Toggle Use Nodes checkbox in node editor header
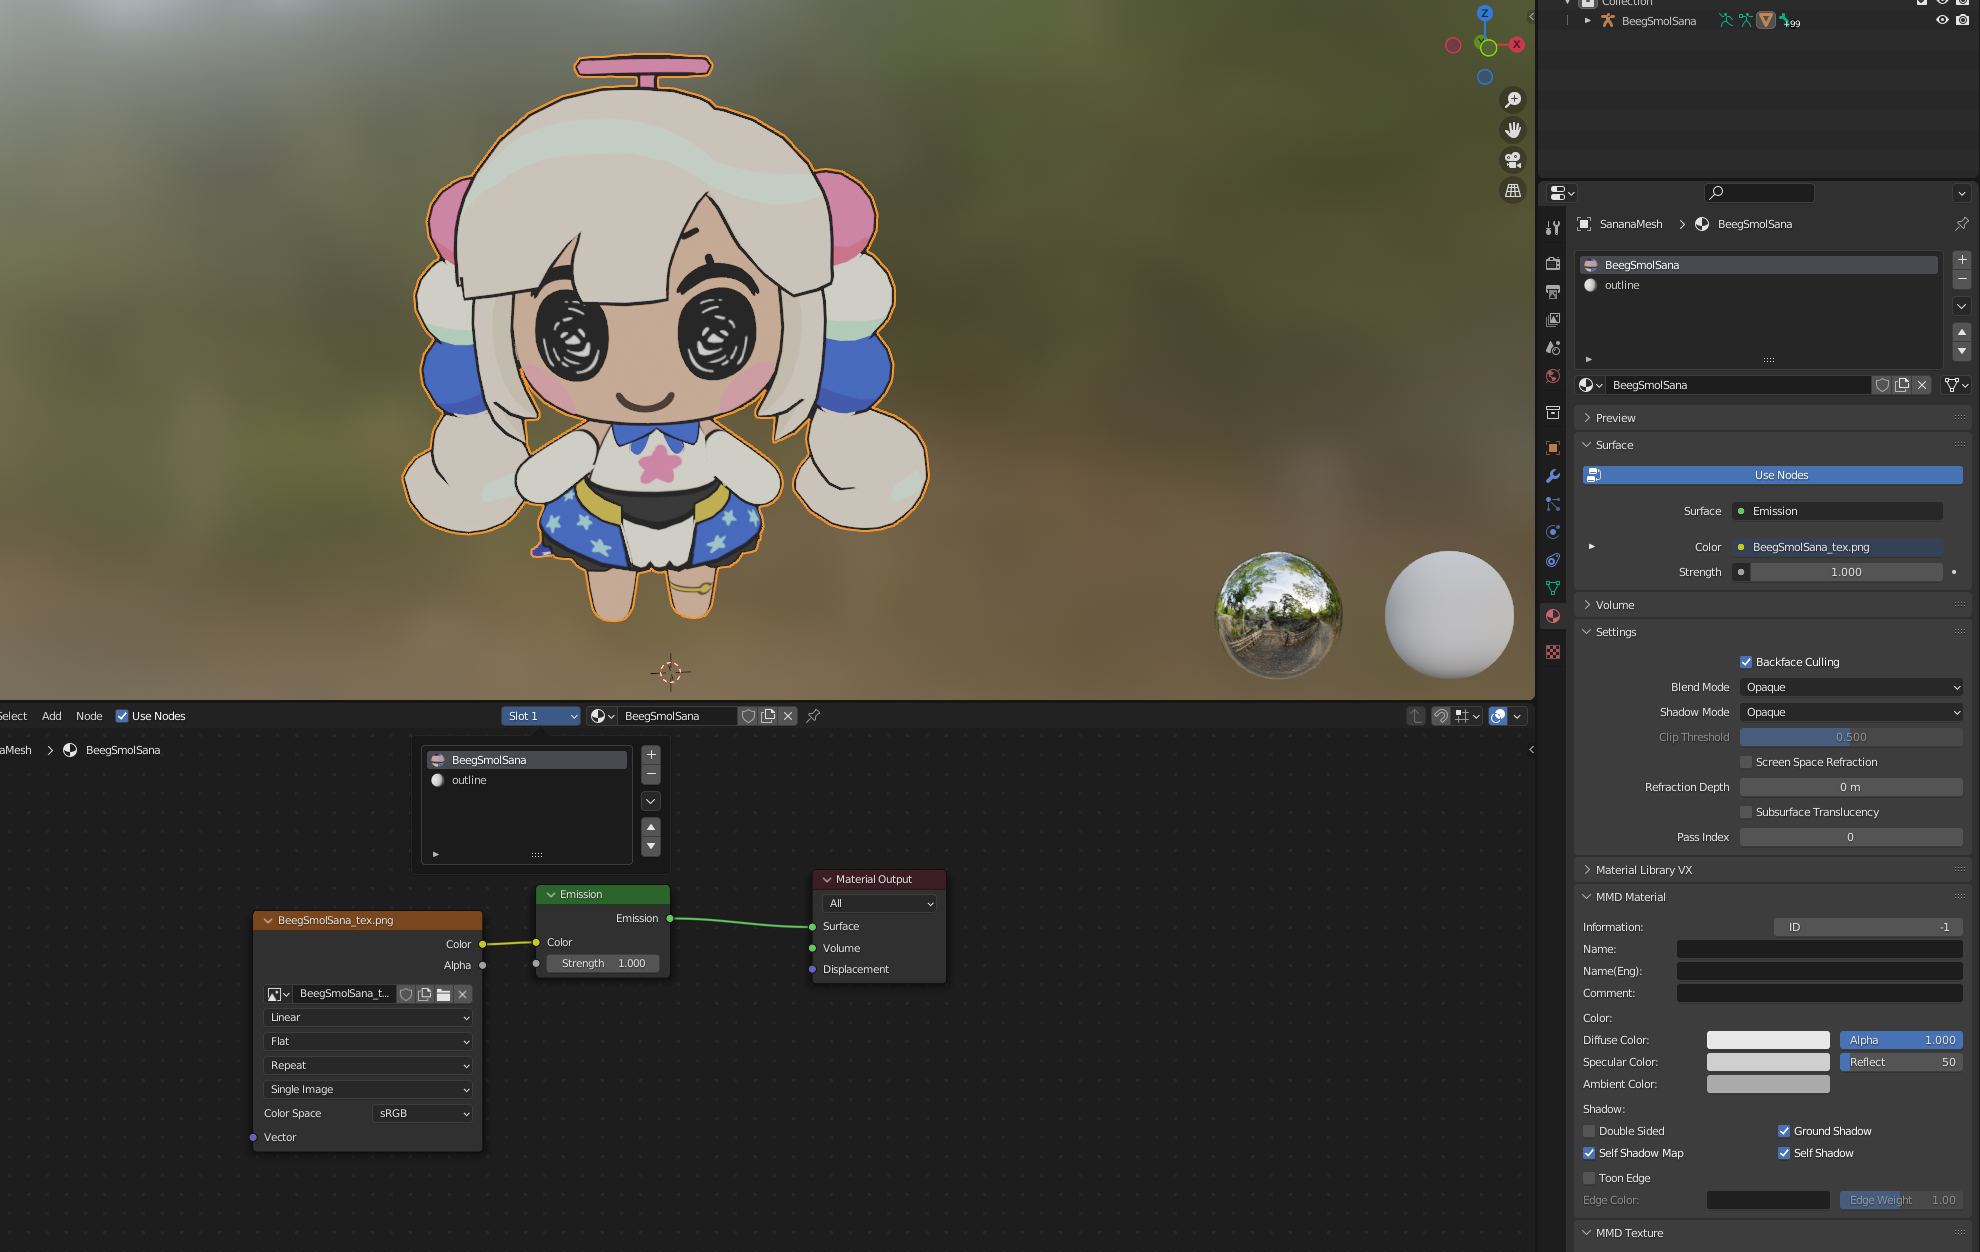This screenshot has width=1980, height=1252. (122, 716)
